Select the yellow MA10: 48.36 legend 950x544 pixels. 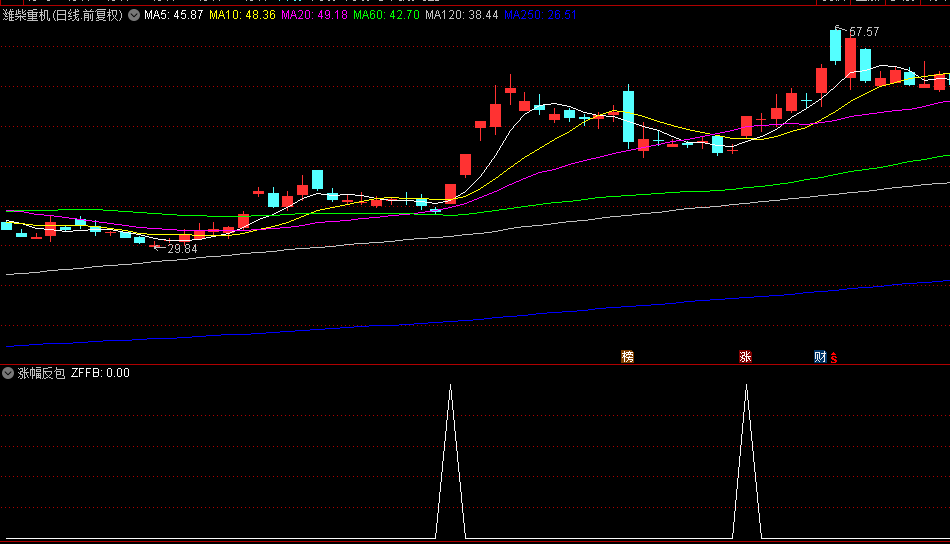[x=242, y=15]
